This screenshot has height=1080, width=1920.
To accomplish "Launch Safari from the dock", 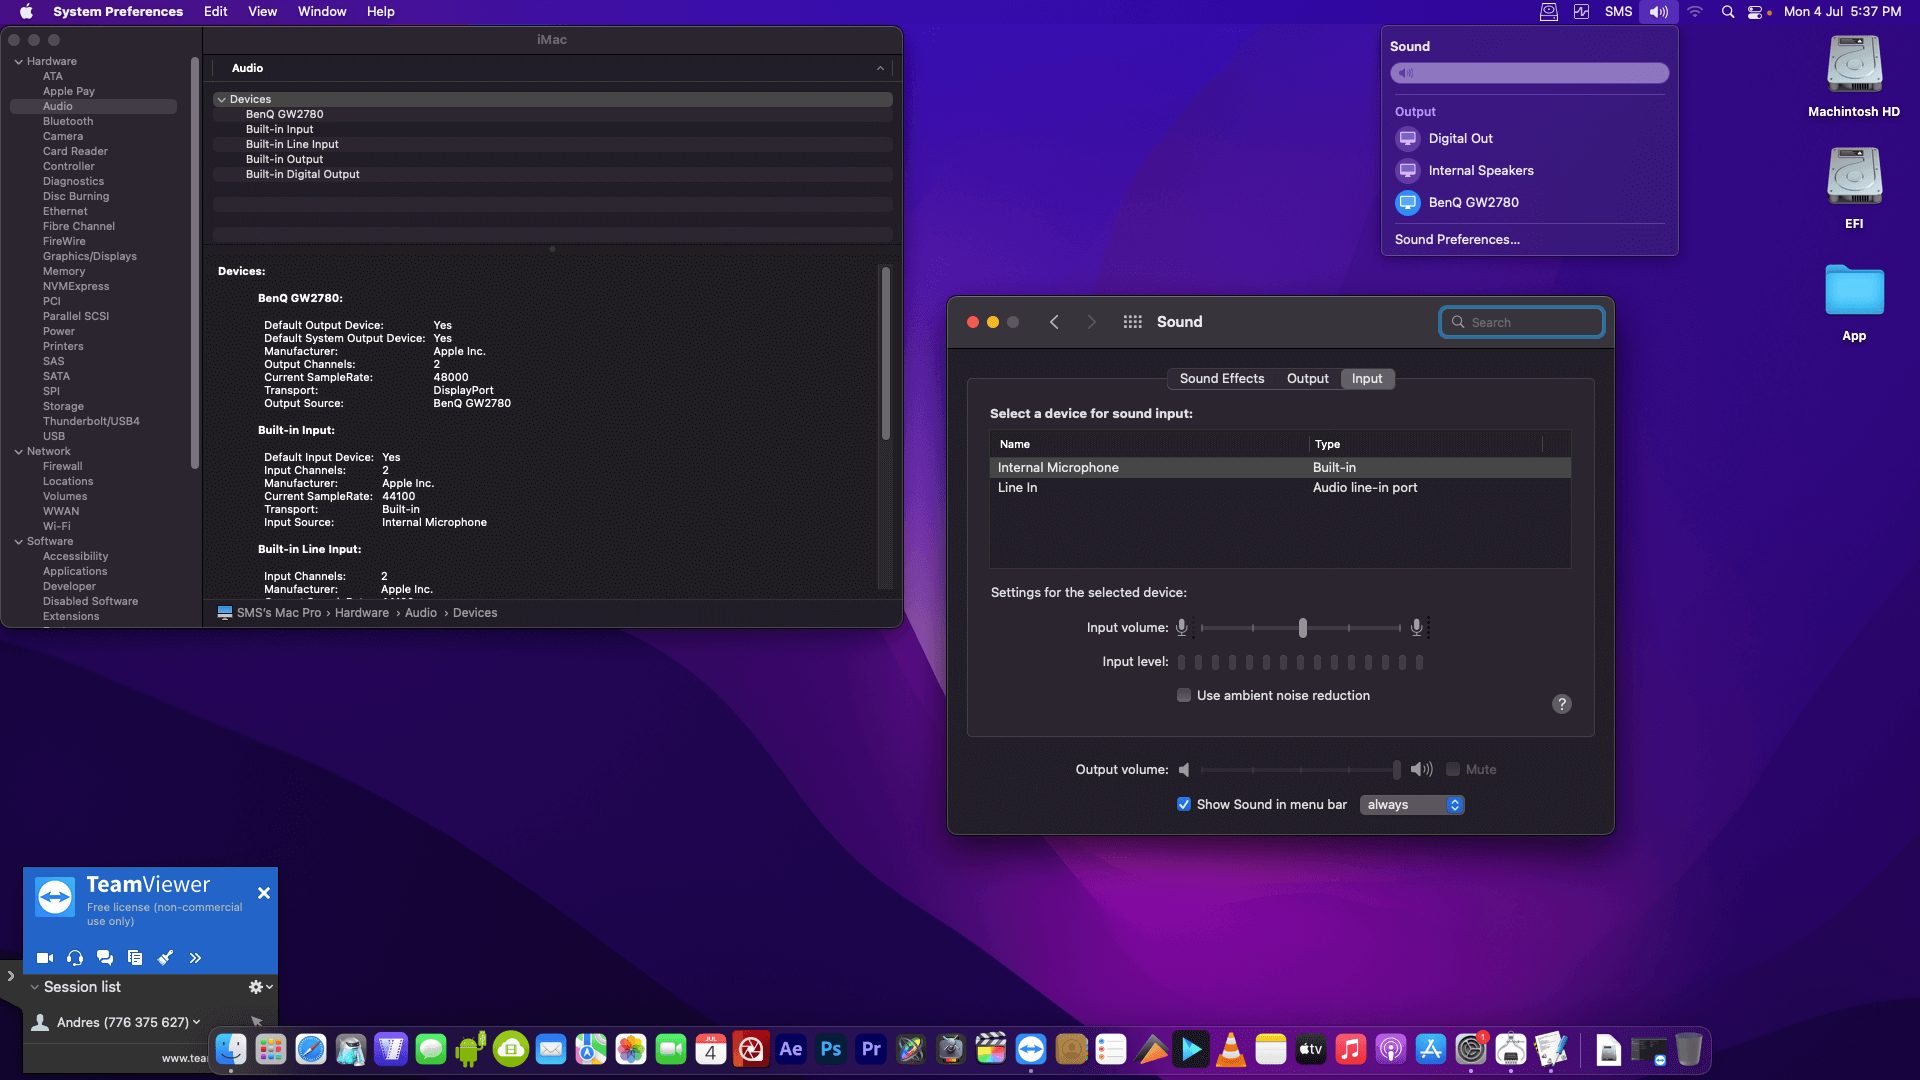I will [x=311, y=1049].
